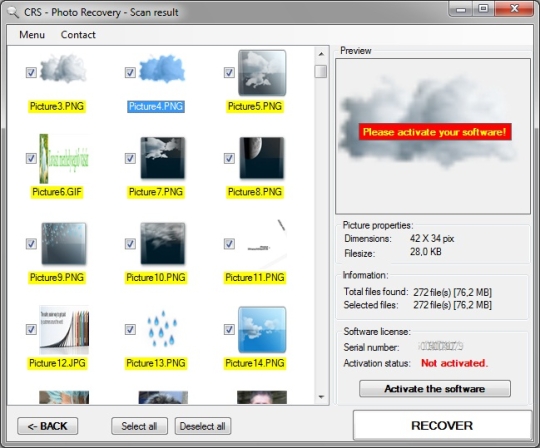This screenshot has width=540, height=448.
Task: Click the 'Please activate your software!' banner
Action: pos(435,132)
